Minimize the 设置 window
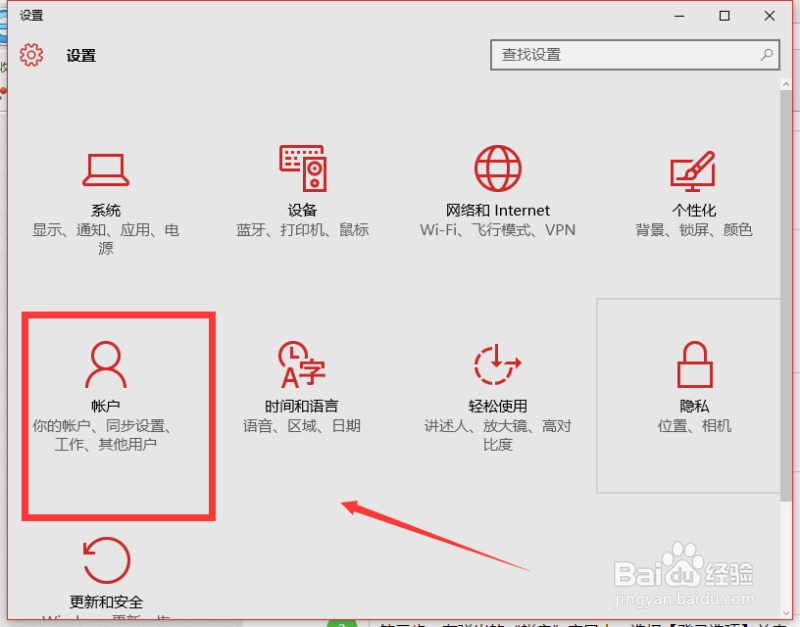The height and width of the screenshot is (627, 800). [x=679, y=16]
